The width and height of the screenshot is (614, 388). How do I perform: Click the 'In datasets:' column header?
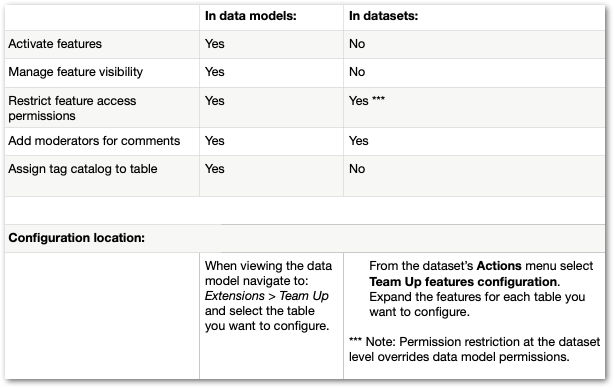coord(383,16)
